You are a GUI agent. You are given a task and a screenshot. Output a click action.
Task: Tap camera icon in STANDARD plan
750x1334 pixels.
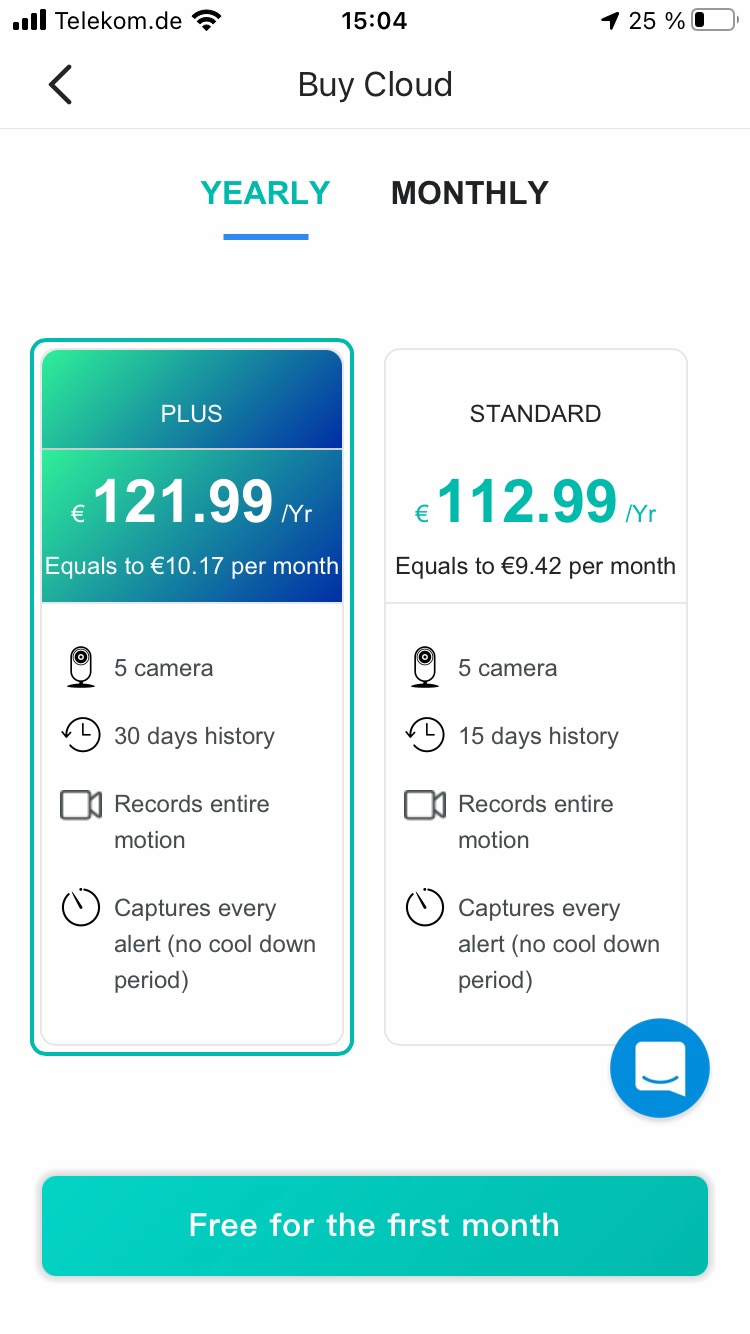click(425, 667)
